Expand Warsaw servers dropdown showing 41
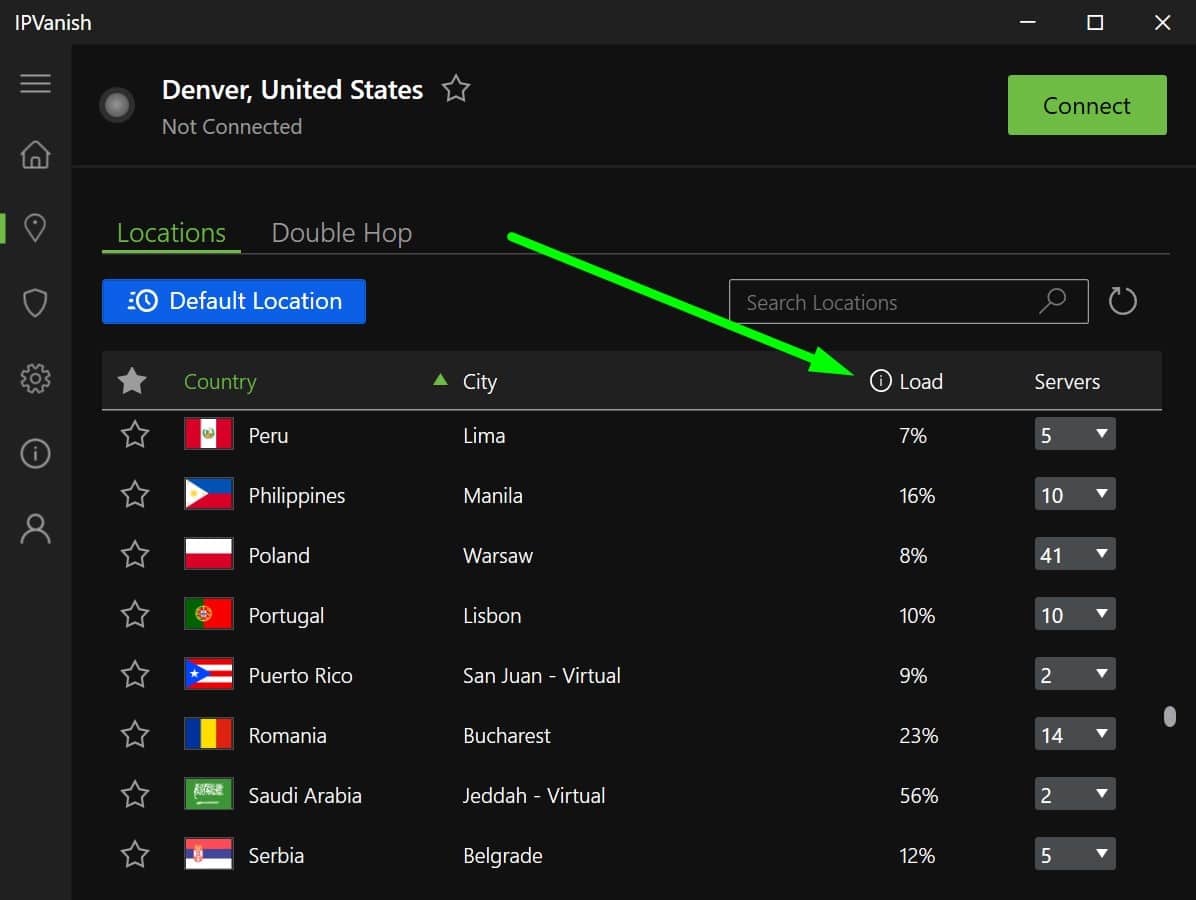Viewport: 1196px width, 900px height. [x=1075, y=554]
